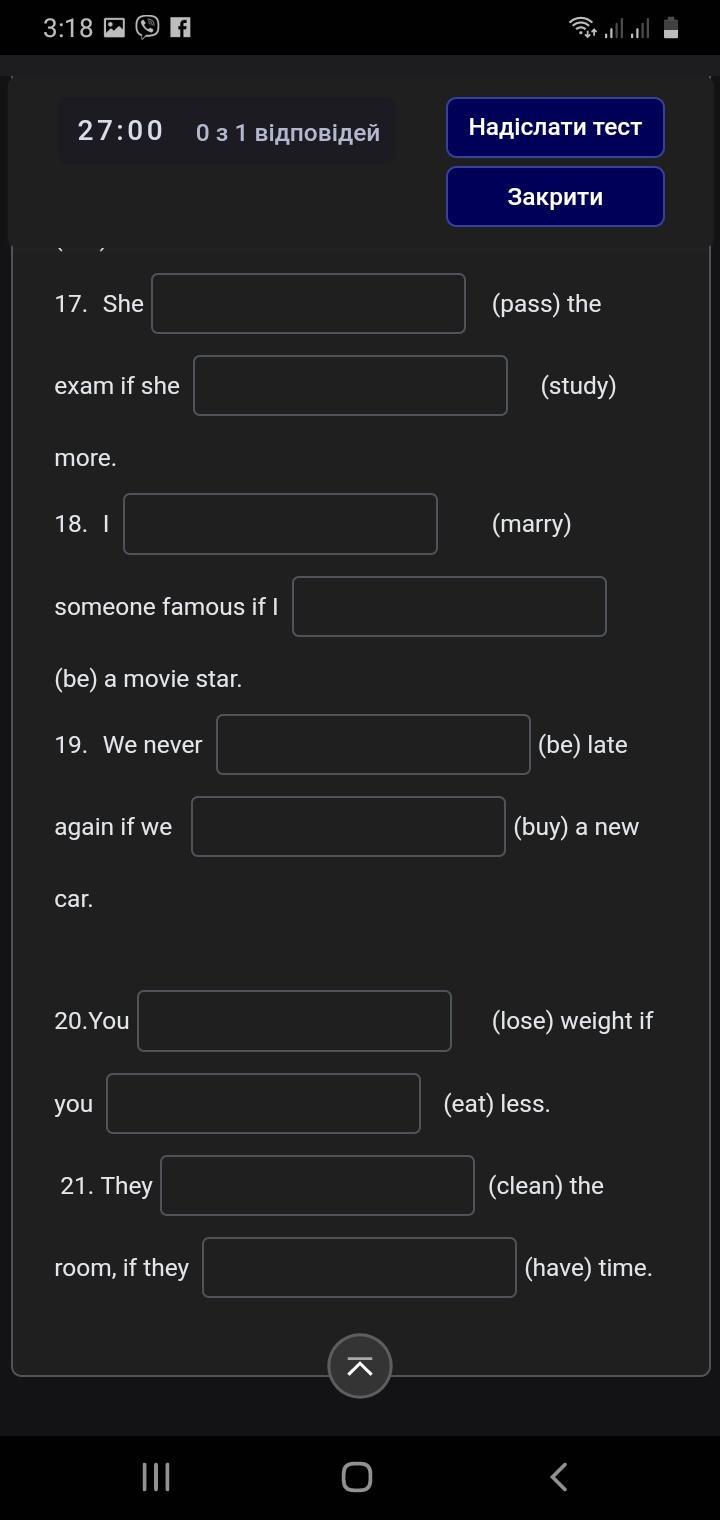
Task: Tap the Wi-Fi status icon
Action: click(x=581, y=27)
